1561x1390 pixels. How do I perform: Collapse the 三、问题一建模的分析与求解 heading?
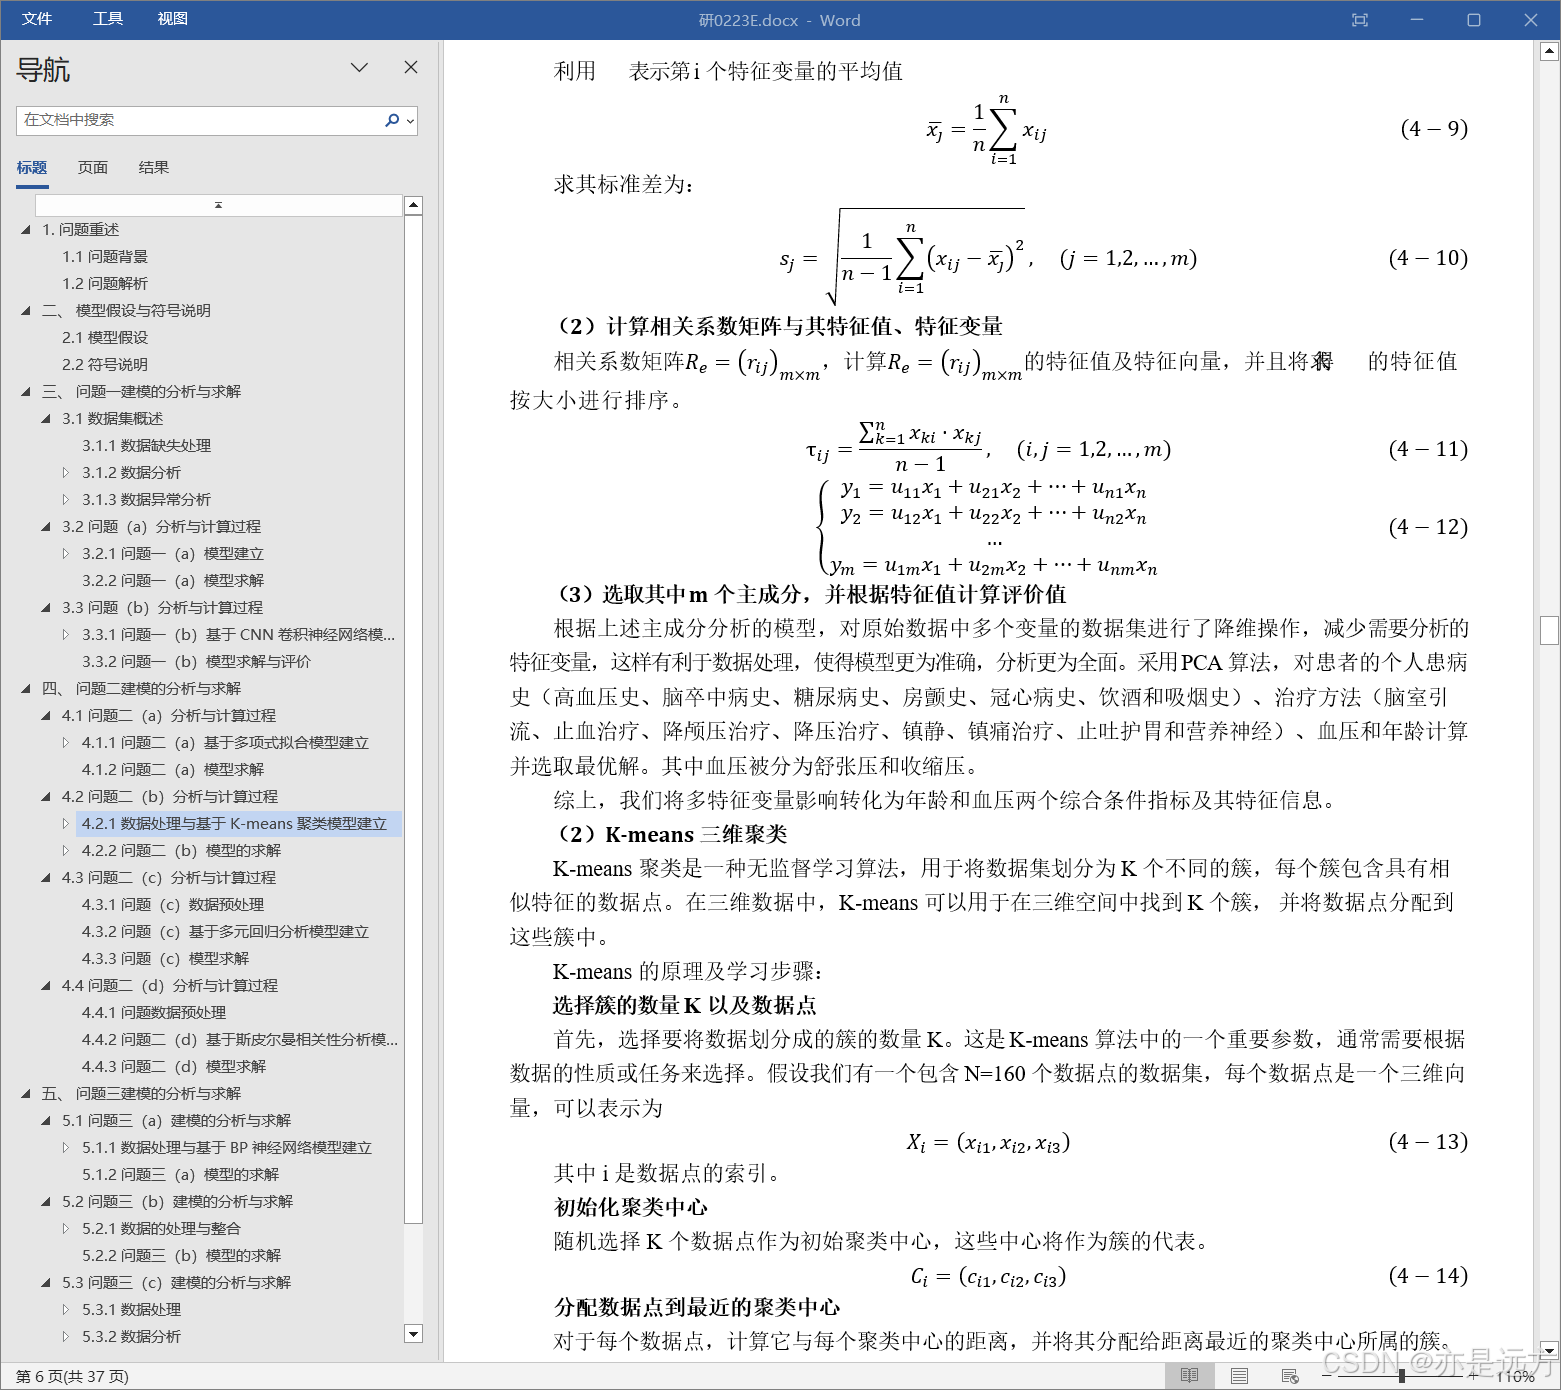point(26,392)
